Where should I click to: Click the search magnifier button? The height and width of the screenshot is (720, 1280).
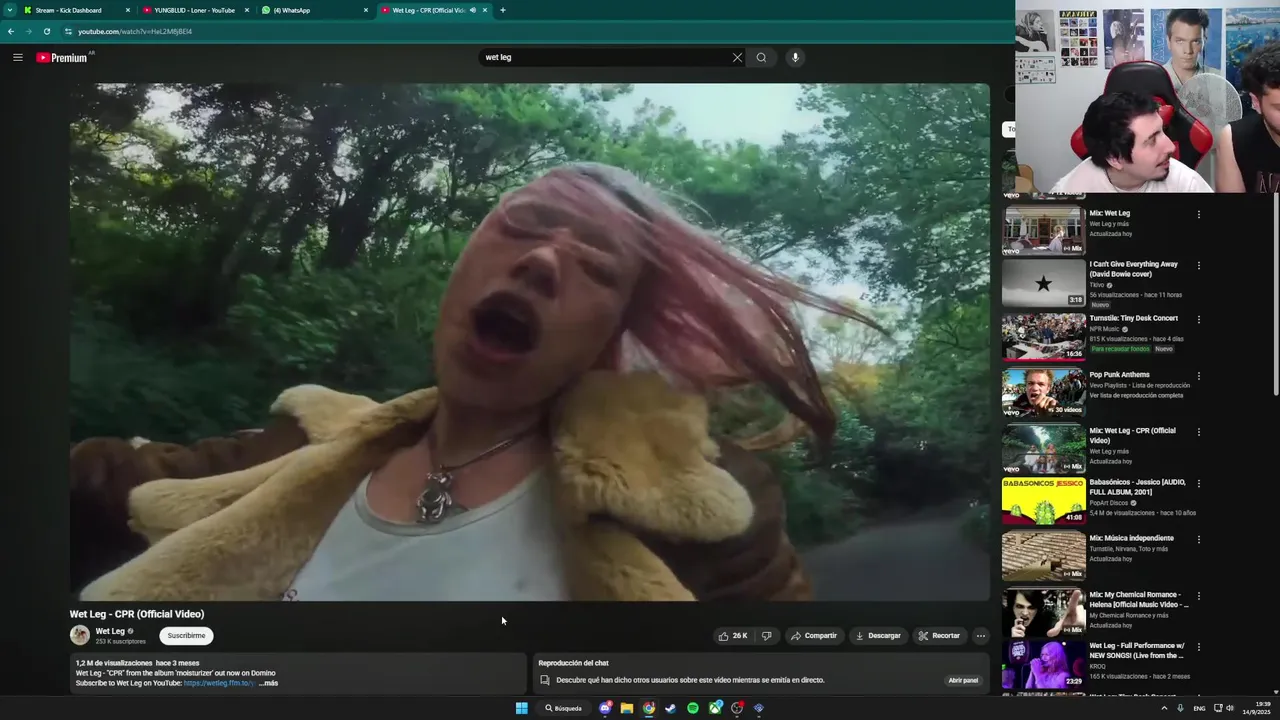pyautogui.click(x=761, y=57)
